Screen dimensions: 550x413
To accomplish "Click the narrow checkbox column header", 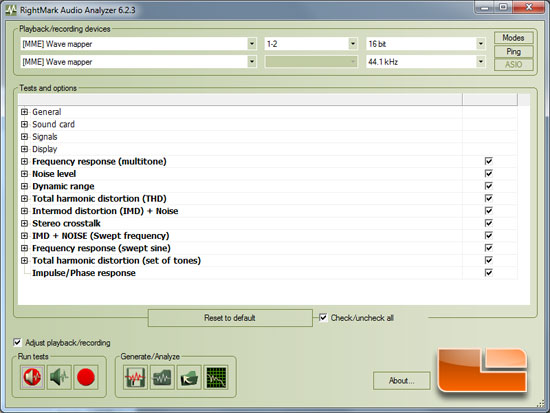I will 490,99.
